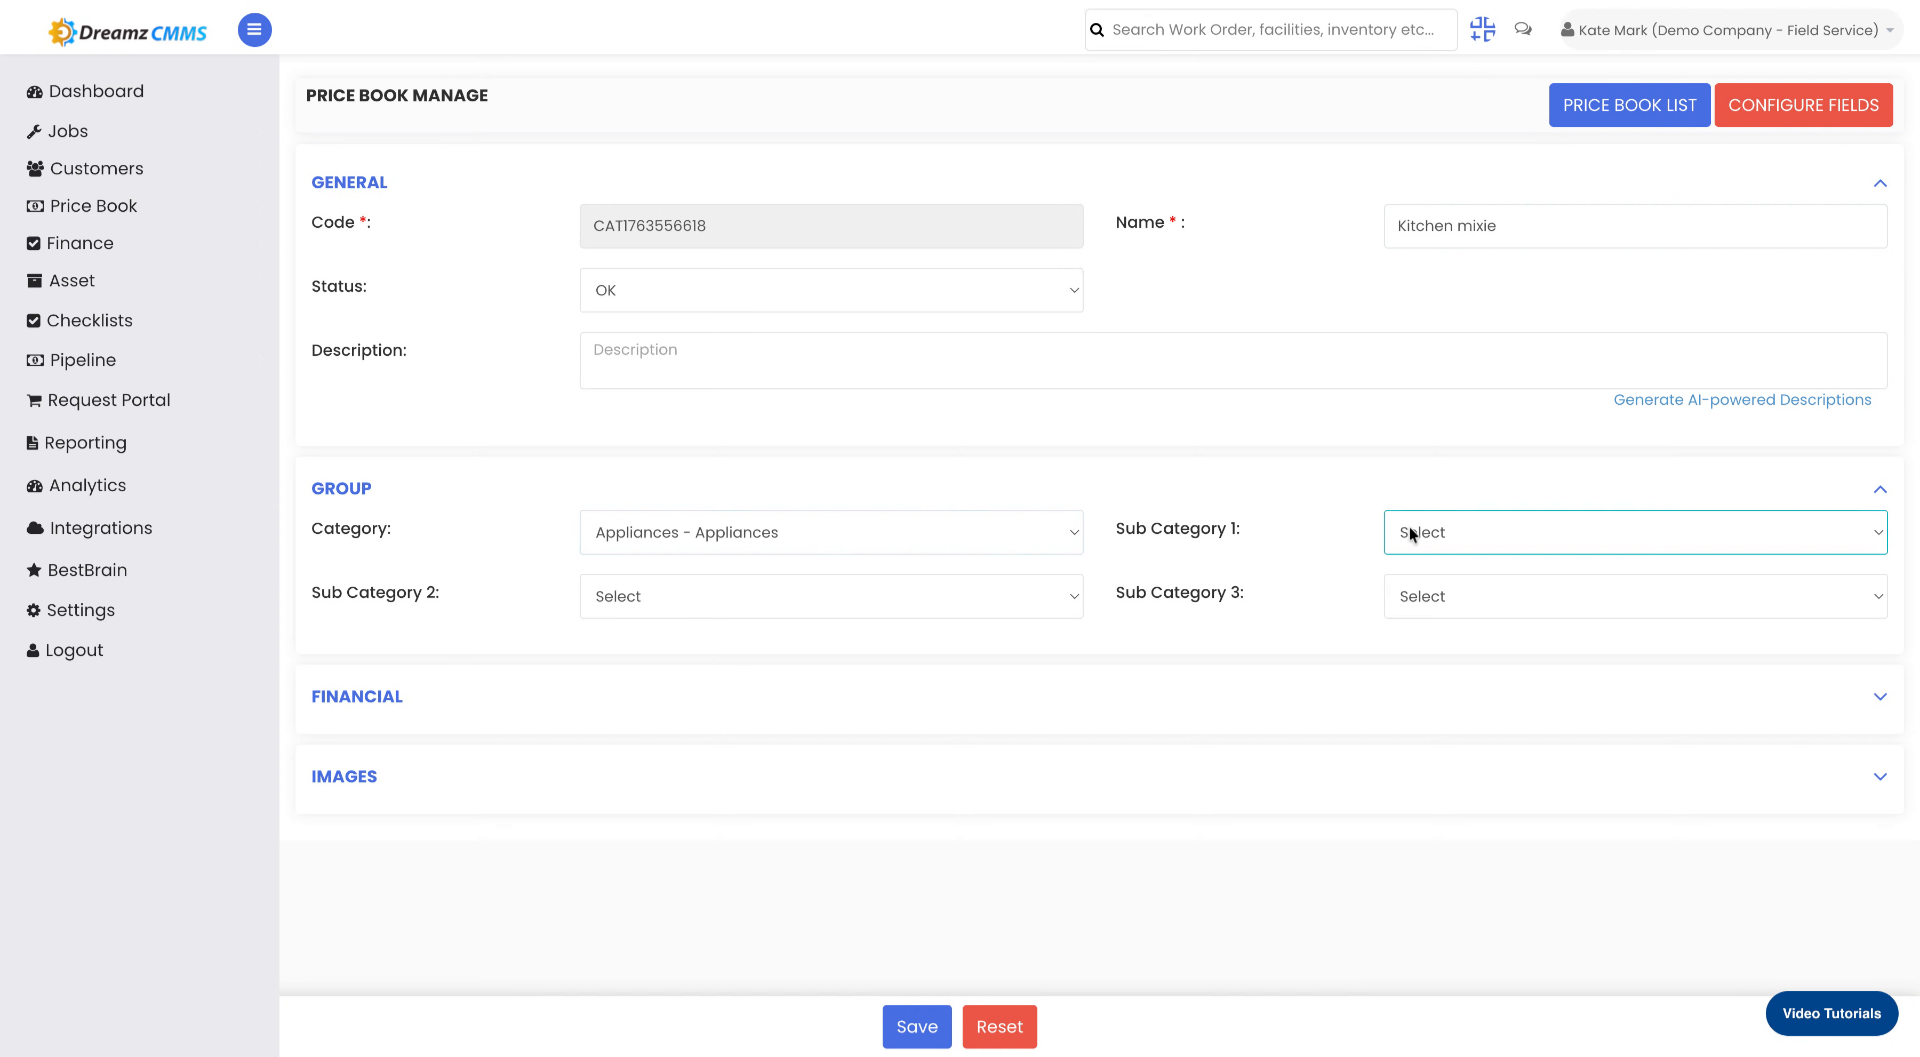1920x1057 pixels.
Task: Expand the IMAGES section chevron
Action: pos(1880,777)
